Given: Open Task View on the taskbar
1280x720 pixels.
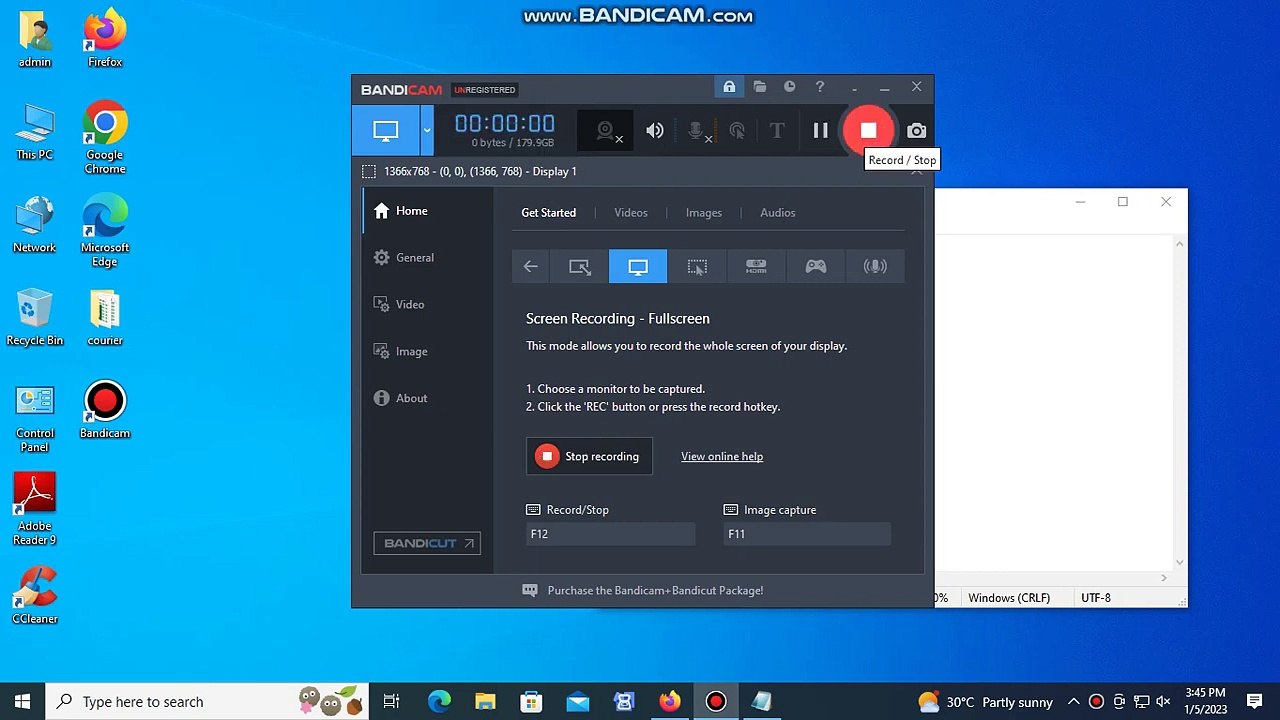Looking at the screenshot, I should click(392, 702).
